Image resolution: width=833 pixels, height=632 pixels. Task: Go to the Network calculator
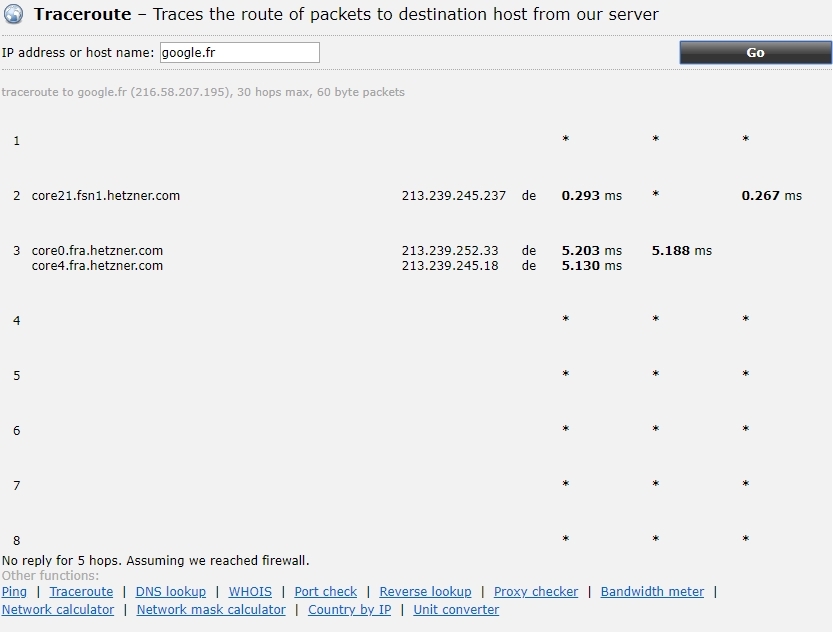point(58,610)
